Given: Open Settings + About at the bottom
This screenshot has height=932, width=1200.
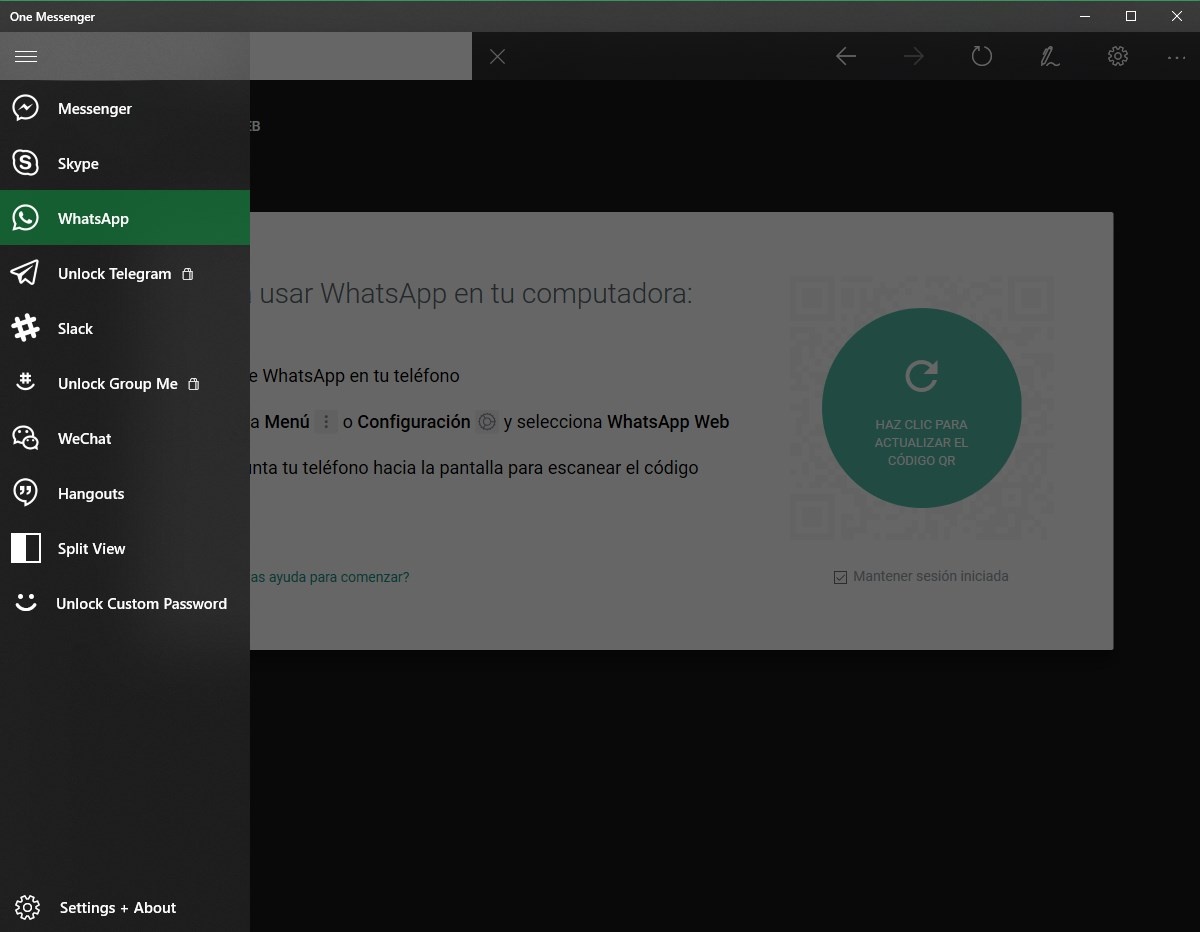Looking at the screenshot, I should [x=125, y=907].
